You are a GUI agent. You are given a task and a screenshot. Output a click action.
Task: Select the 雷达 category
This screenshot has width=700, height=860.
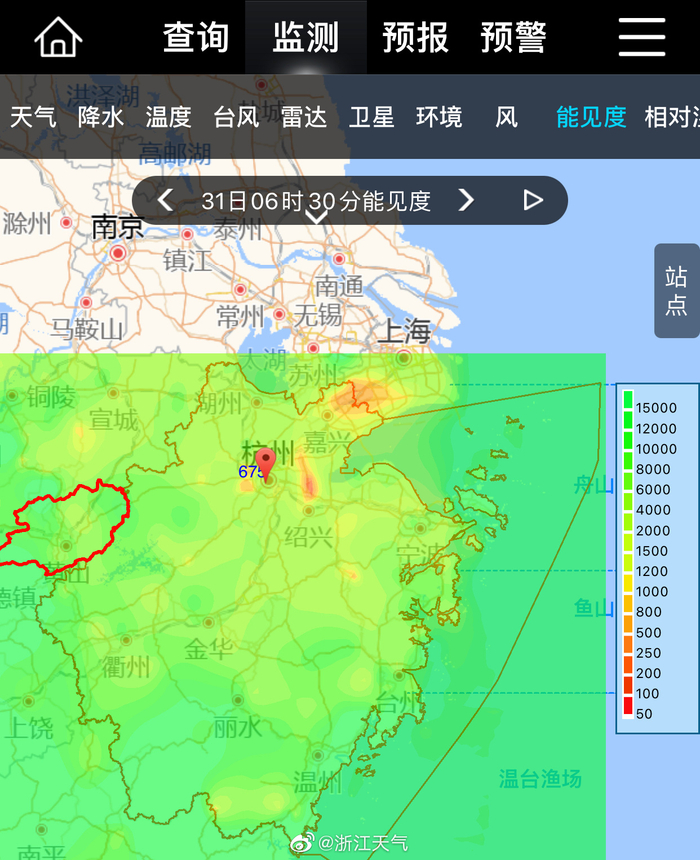(304, 117)
